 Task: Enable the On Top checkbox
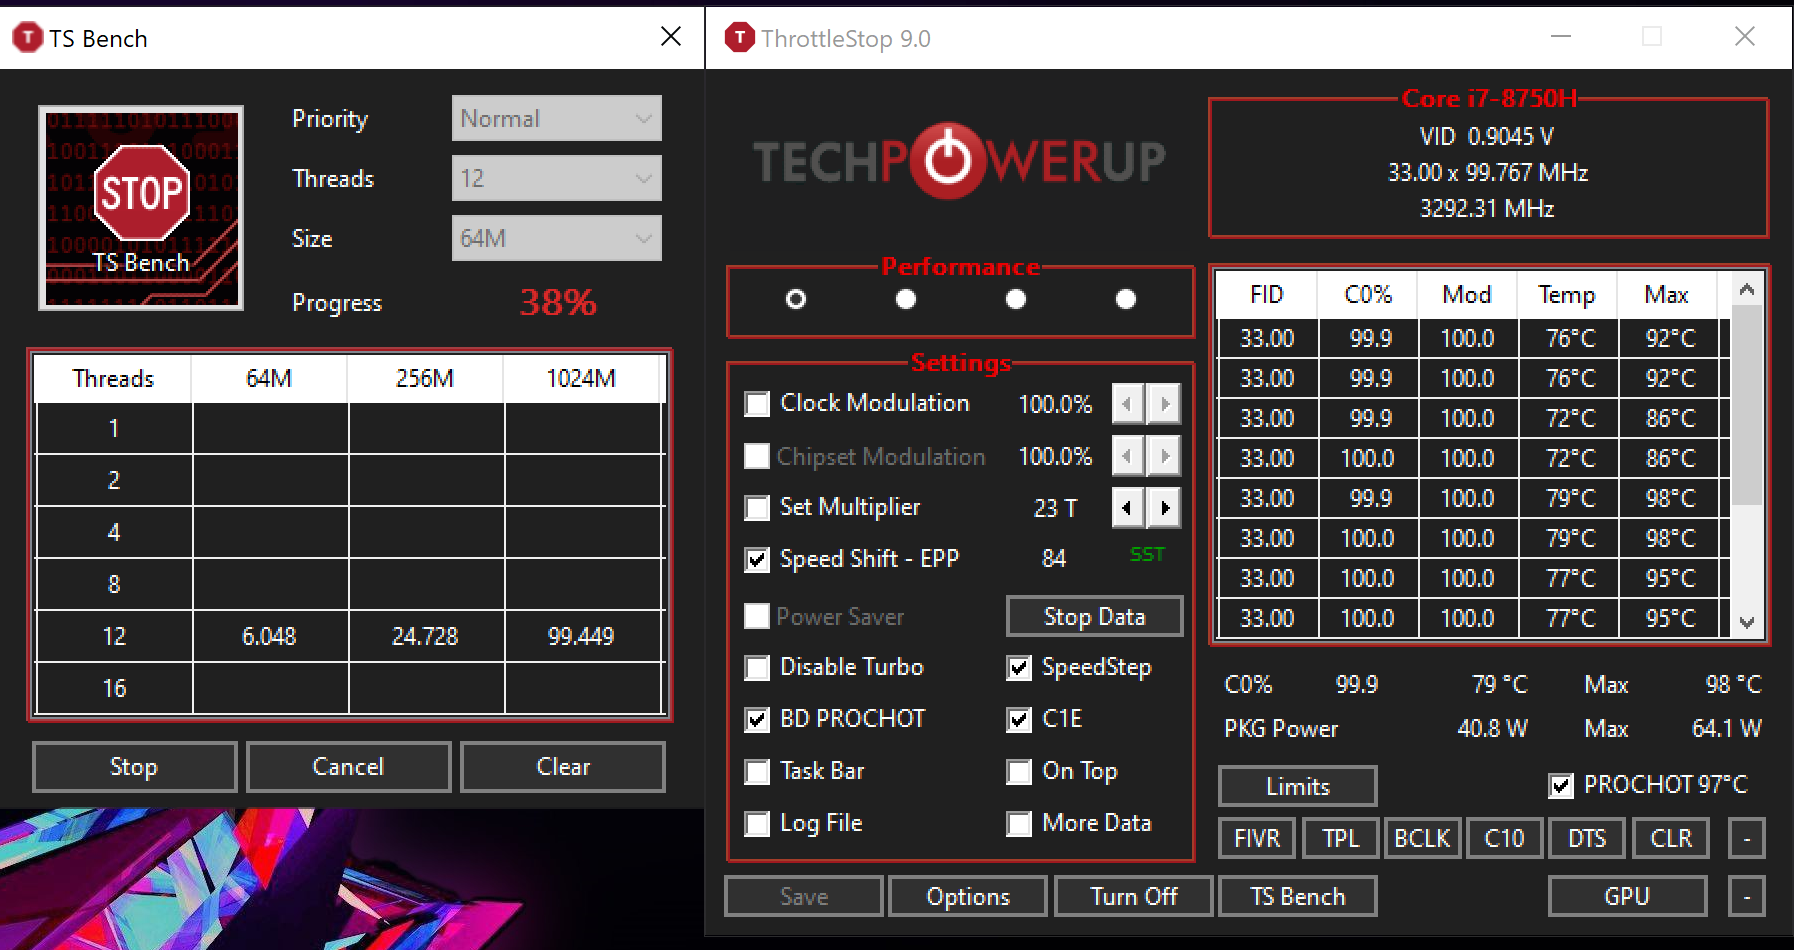(1019, 772)
